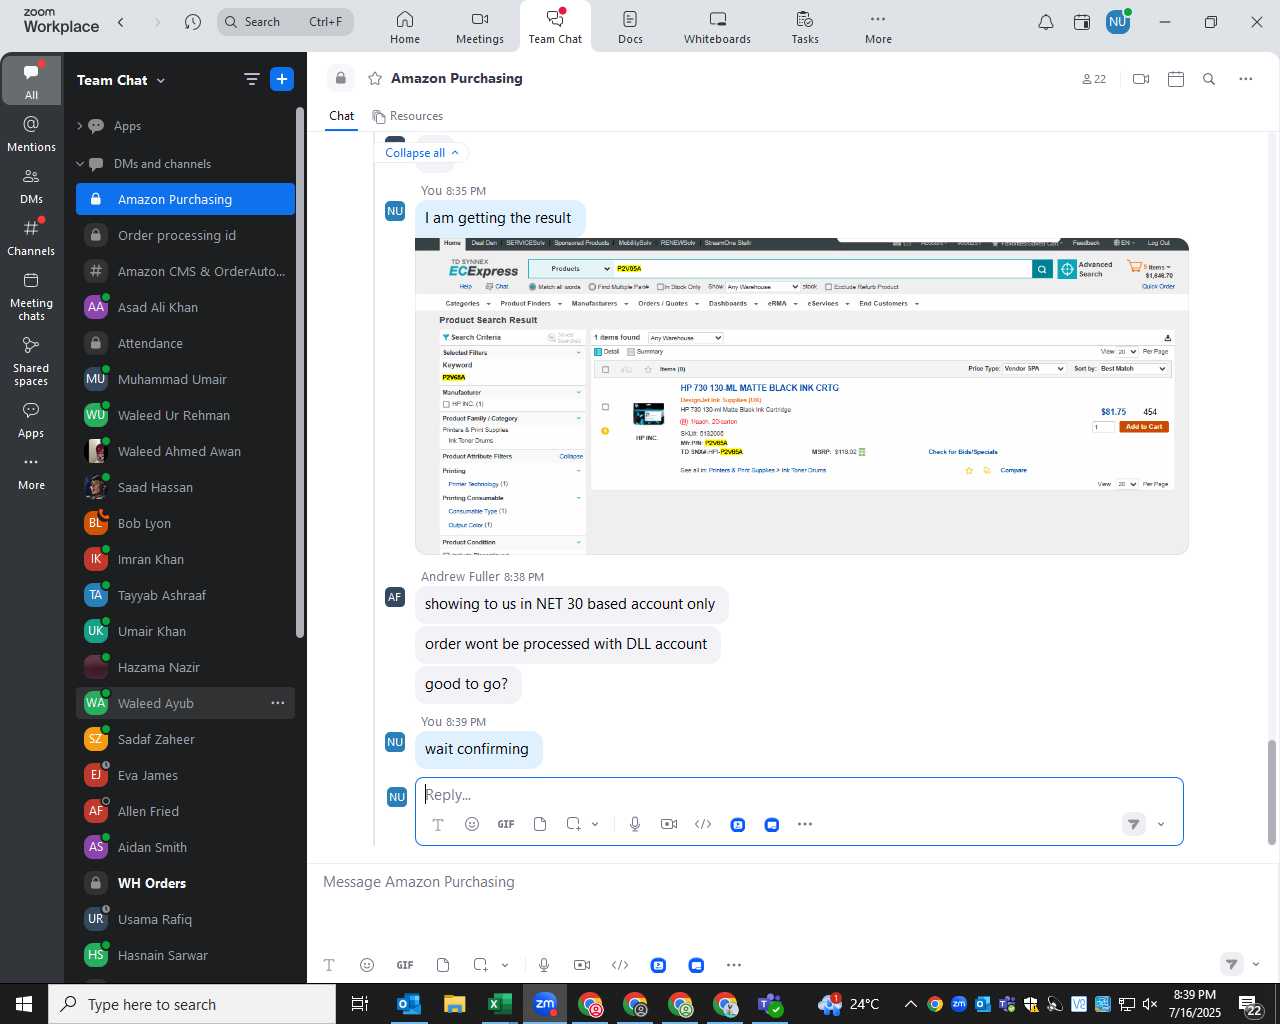The image size is (1280, 1024).
Task: Open the Tasks tab
Action: (805, 27)
